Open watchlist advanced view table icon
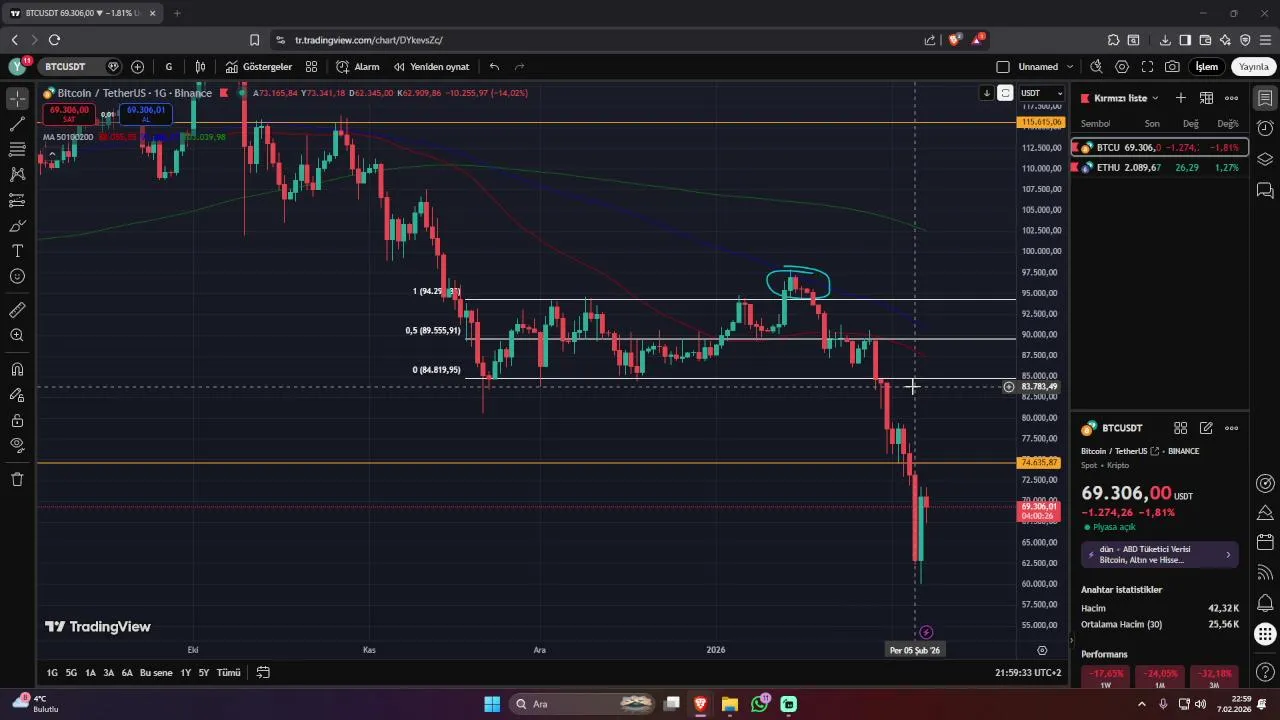The image size is (1280, 720). click(1206, 98)
